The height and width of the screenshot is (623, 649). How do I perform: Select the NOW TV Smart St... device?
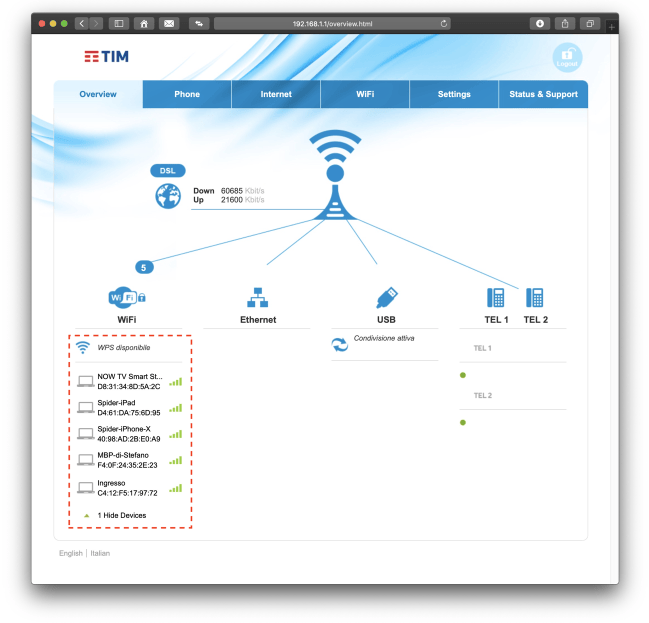(x=130, y=381)
